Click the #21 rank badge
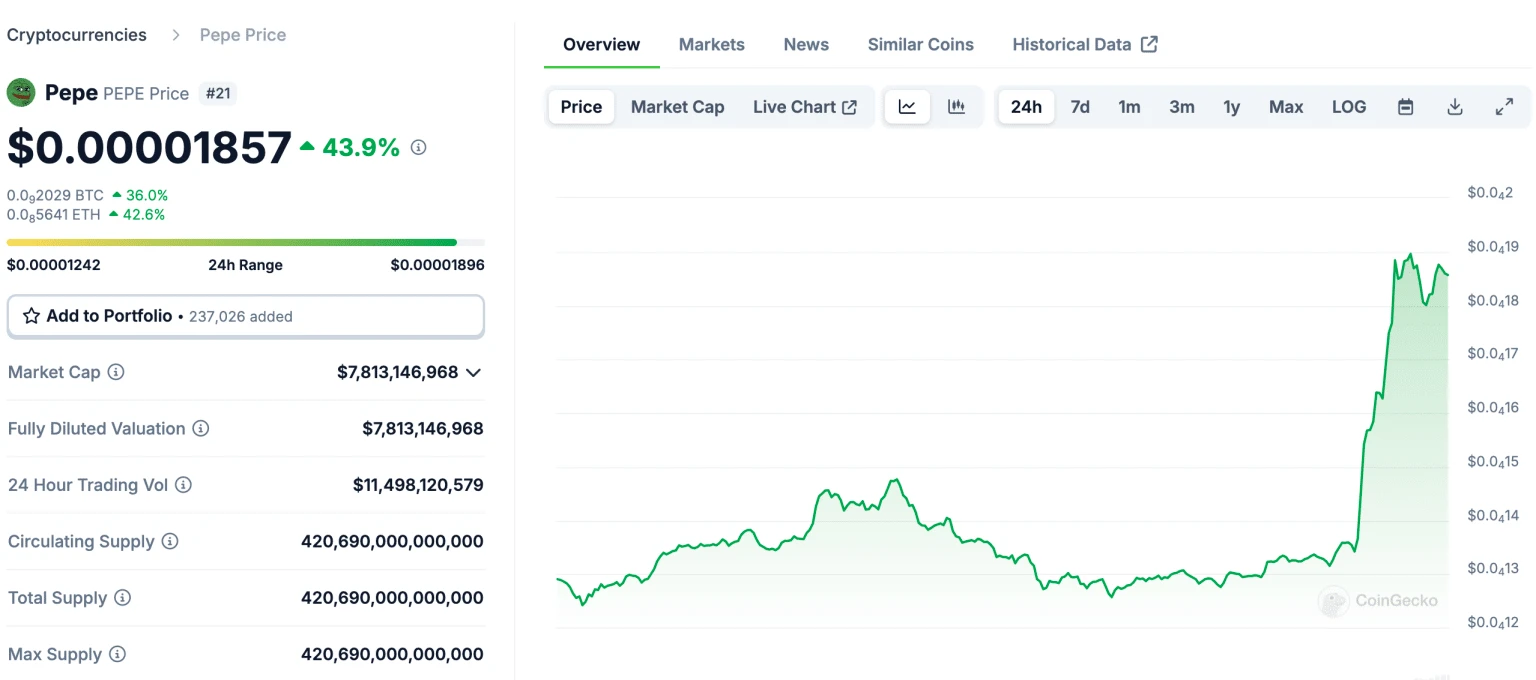The width and height of the screenshot is (1536, 680). tap(218, 94)
